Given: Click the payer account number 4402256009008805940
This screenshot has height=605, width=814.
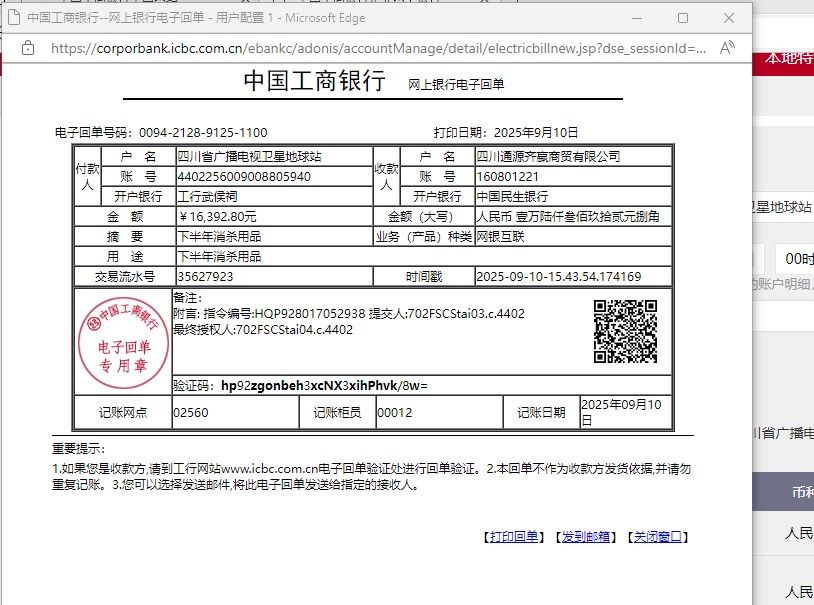Looking at the screenshot, I should (x=243, y=176).
